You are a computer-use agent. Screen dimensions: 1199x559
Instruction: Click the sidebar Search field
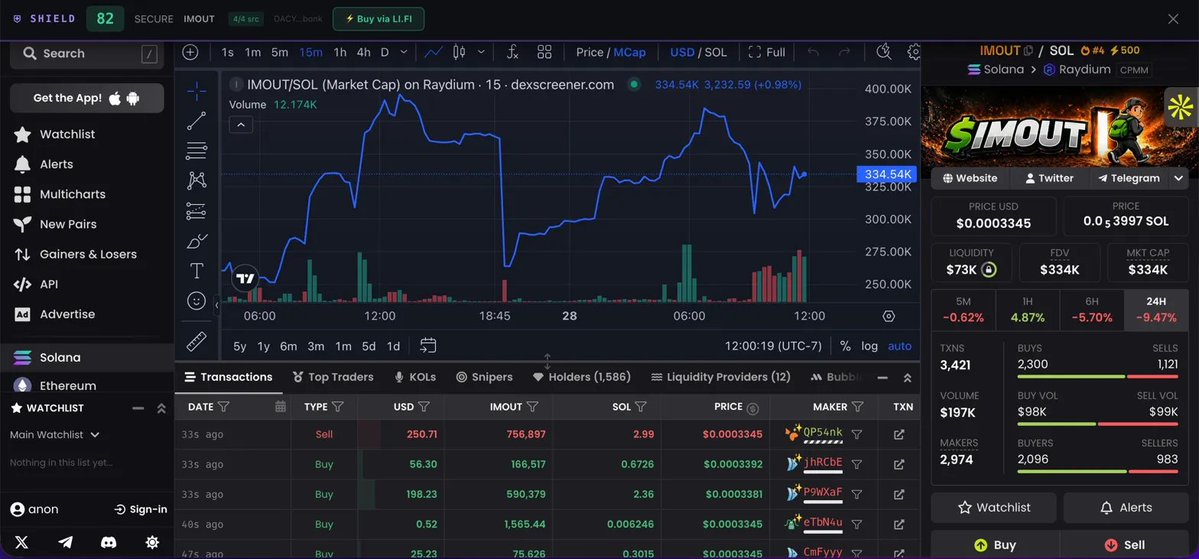86,54
